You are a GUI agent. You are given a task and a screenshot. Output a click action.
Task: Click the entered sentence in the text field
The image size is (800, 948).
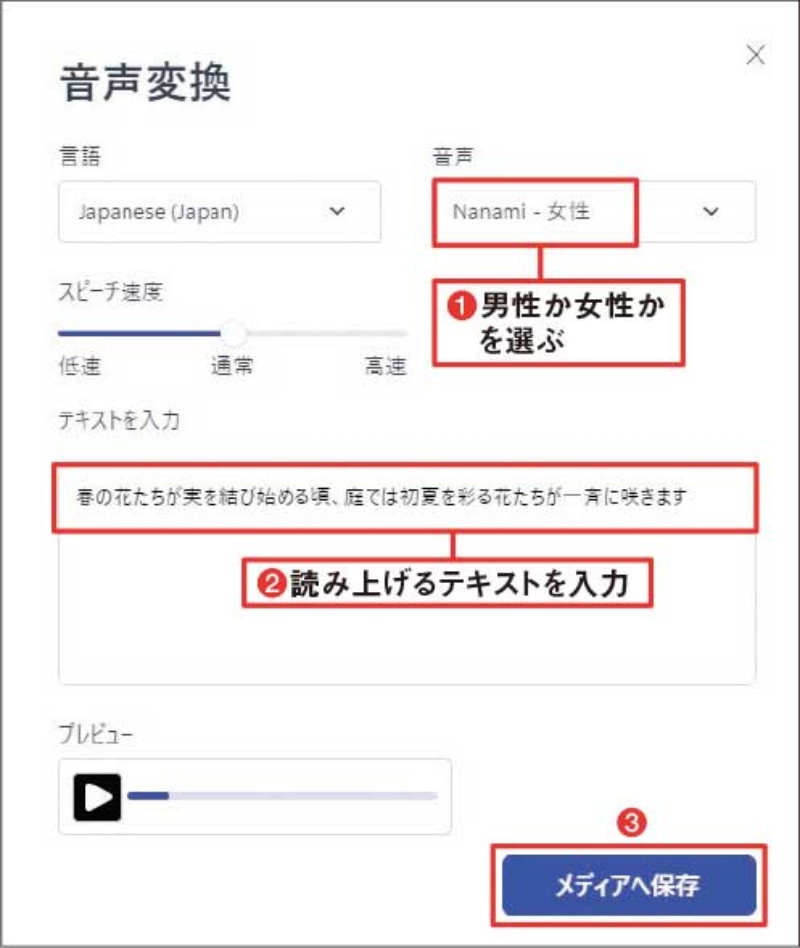tap(382, 497)
